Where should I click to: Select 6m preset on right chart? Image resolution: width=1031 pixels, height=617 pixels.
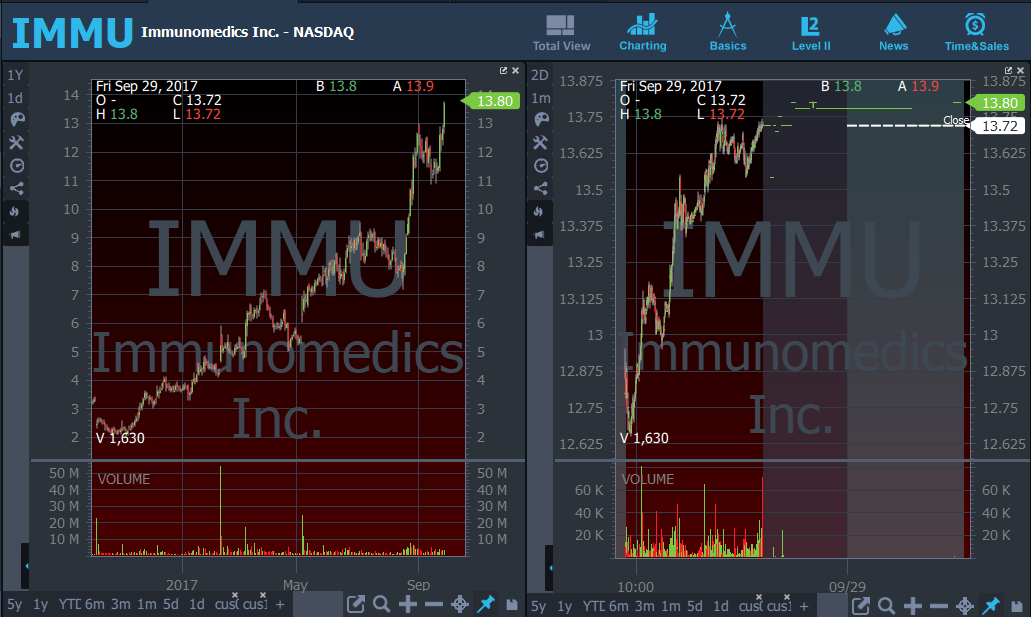click(619, 606)
